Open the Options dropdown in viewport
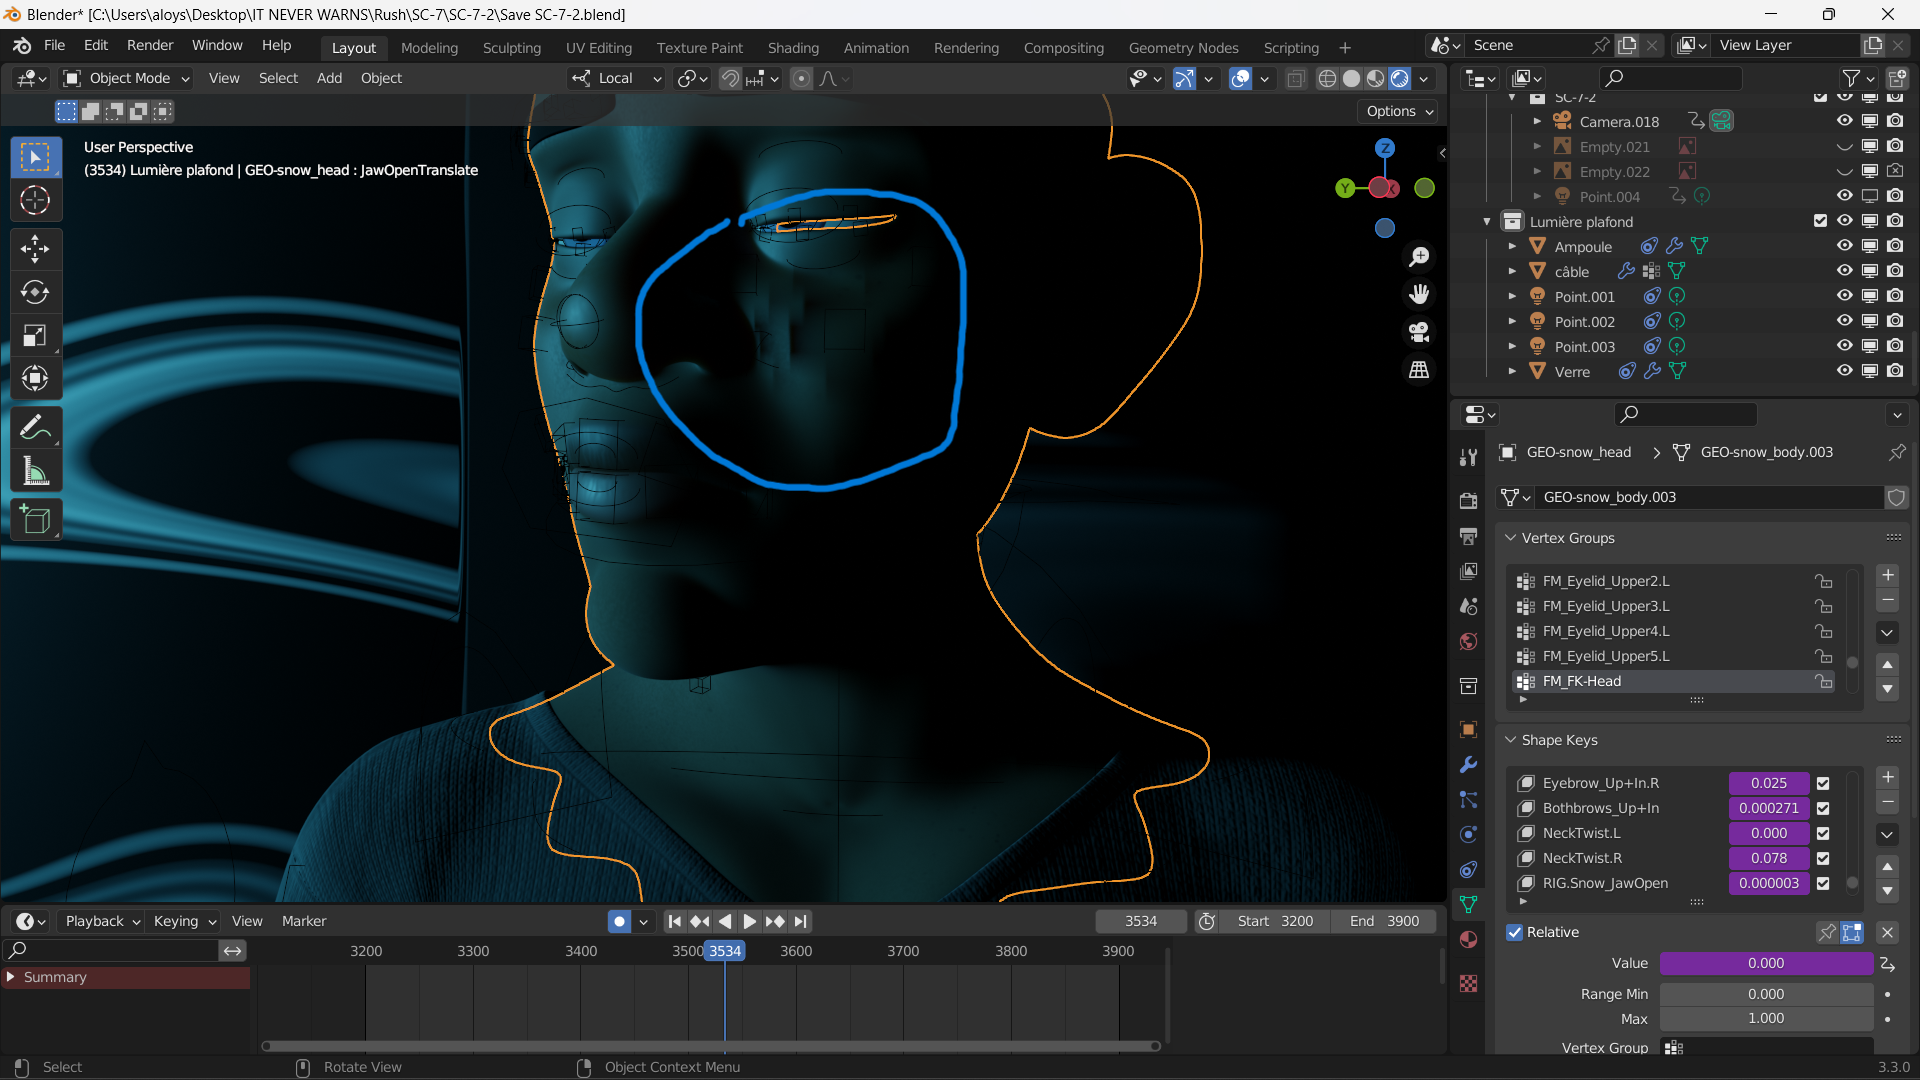 [1400, 111]
